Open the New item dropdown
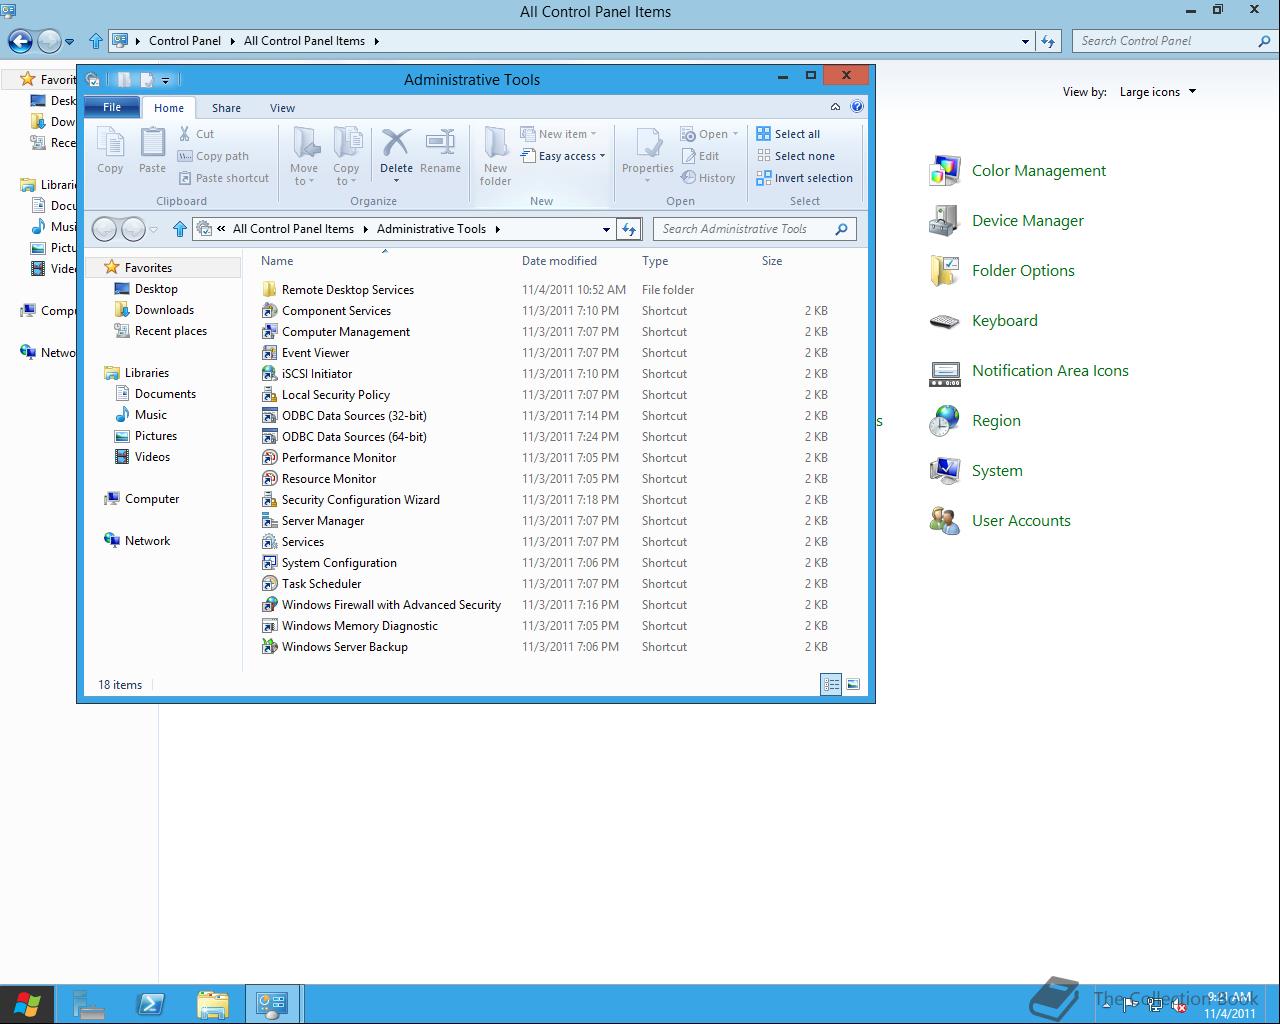The width and height of the screenshot is (1280, 1024). 559,134
